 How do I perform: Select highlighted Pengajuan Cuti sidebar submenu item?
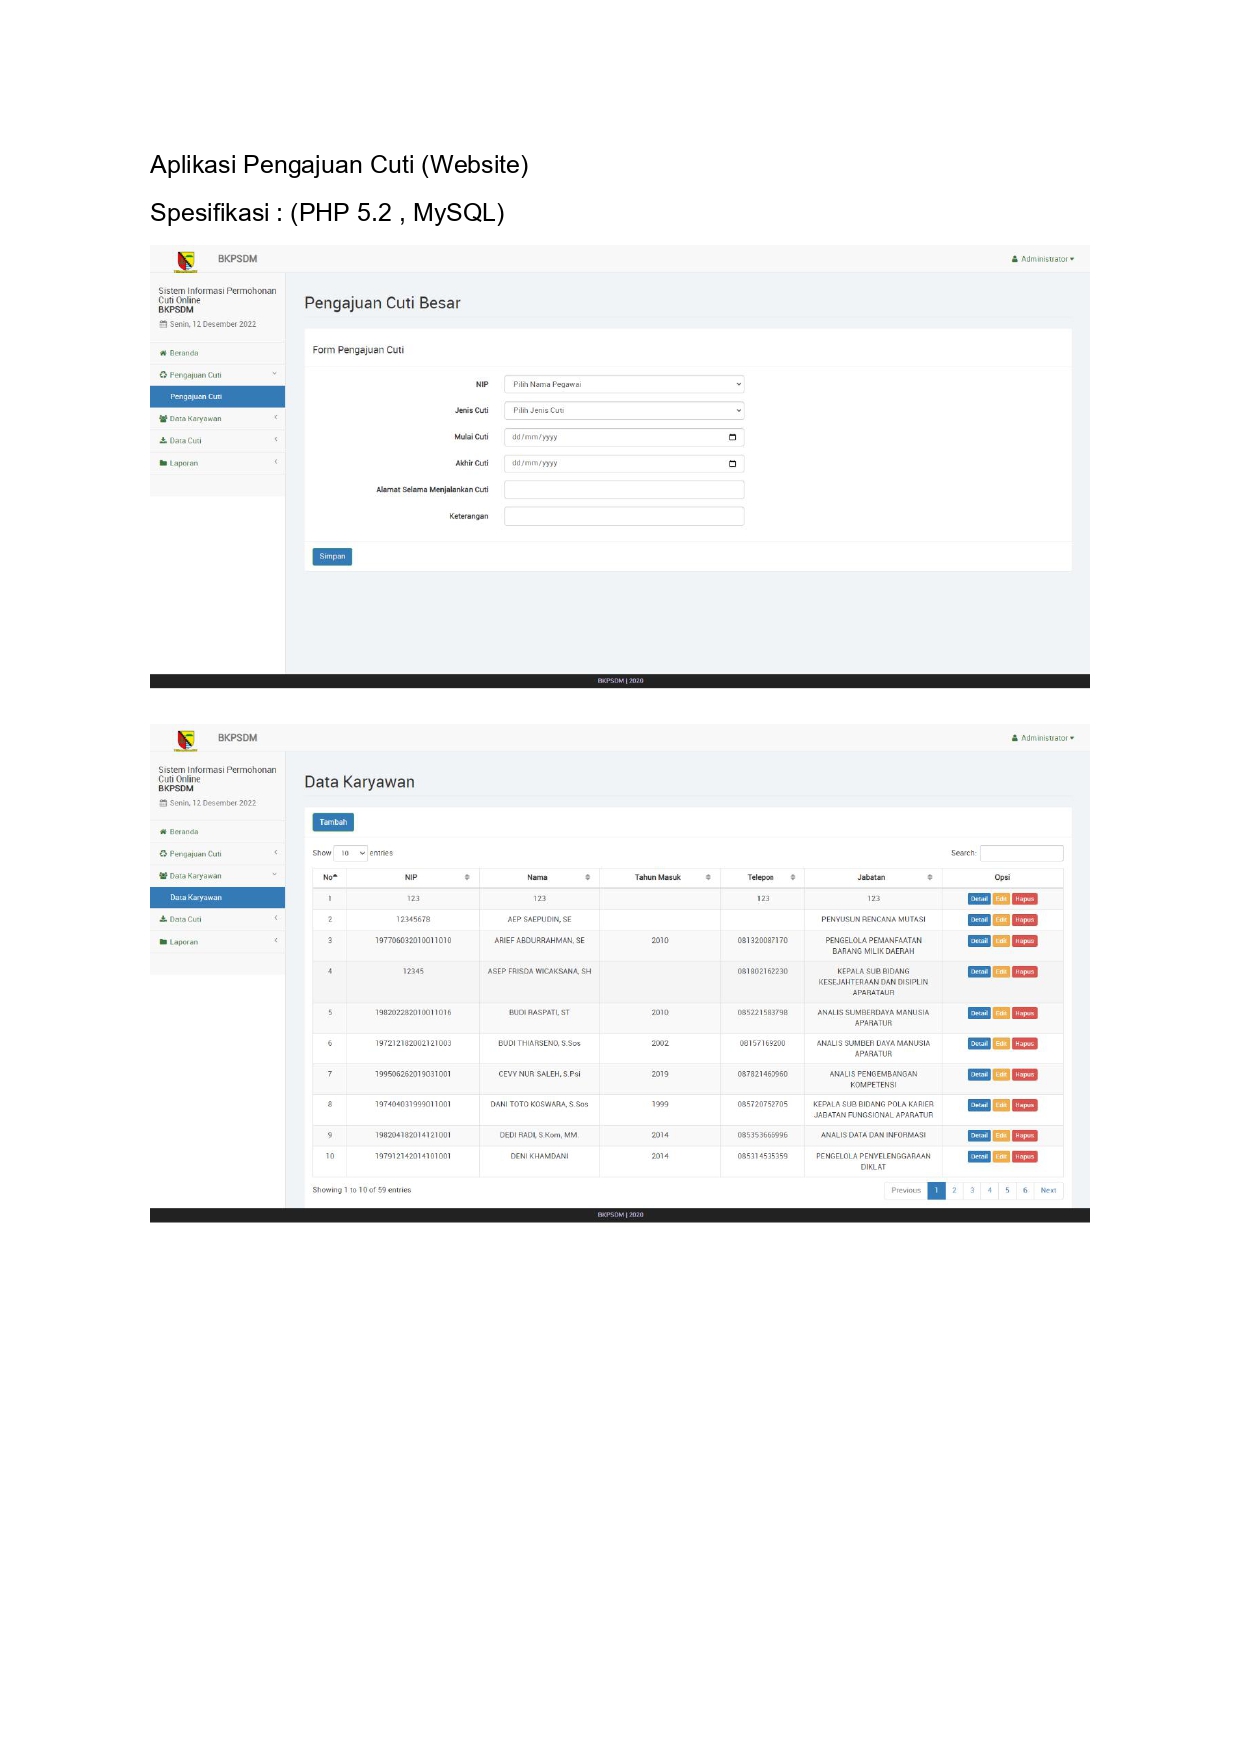pos(217,397)
